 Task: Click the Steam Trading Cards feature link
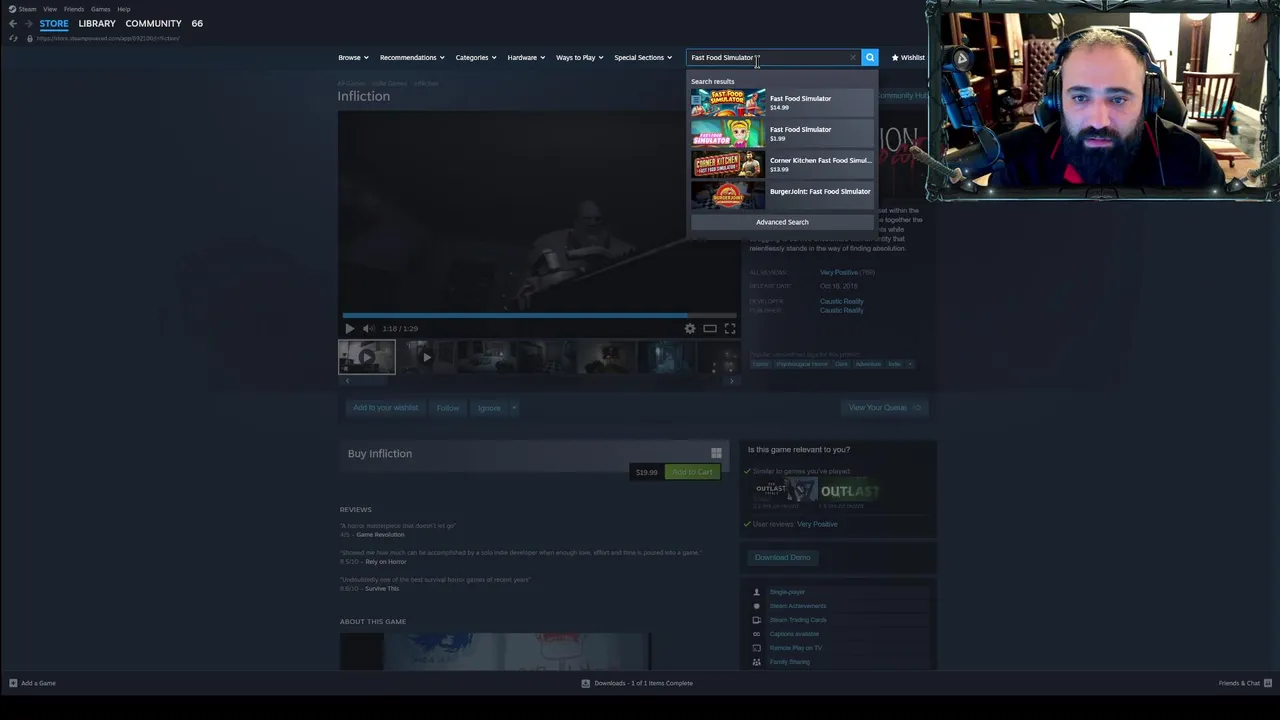798,620
